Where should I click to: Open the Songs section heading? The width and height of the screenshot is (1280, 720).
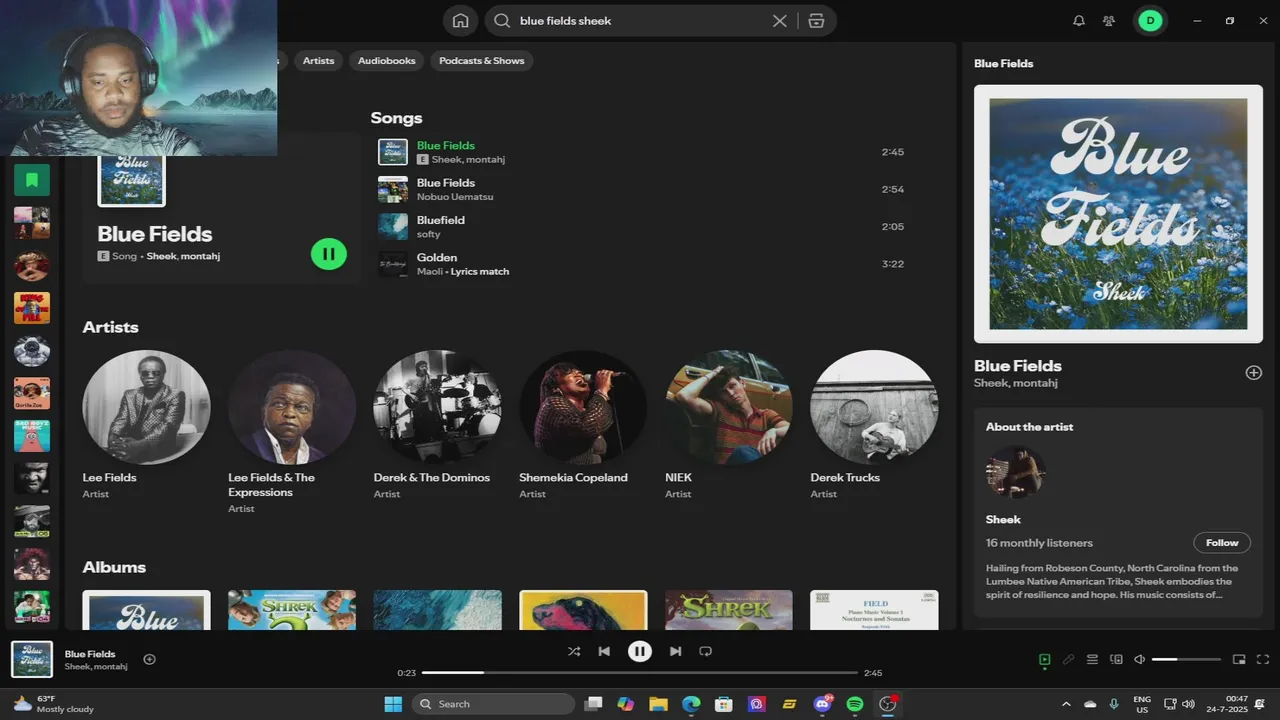[396, 118]
